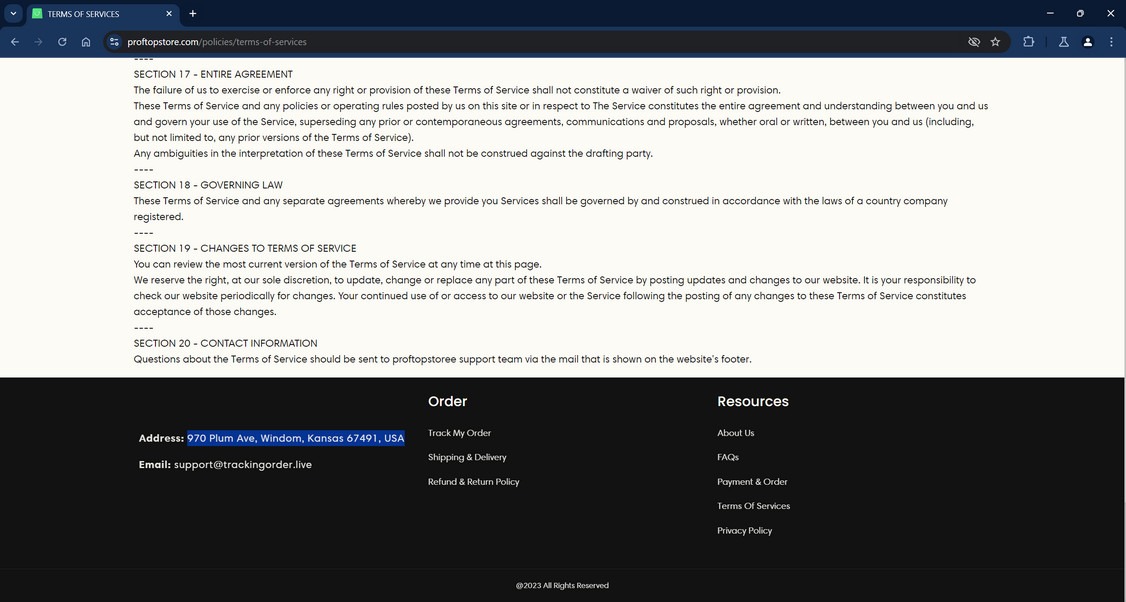Click the SECTION 18 - GOVERNING LAW heading
Image resolution: width=1126 pixels, height=602 pixels.
208,185
